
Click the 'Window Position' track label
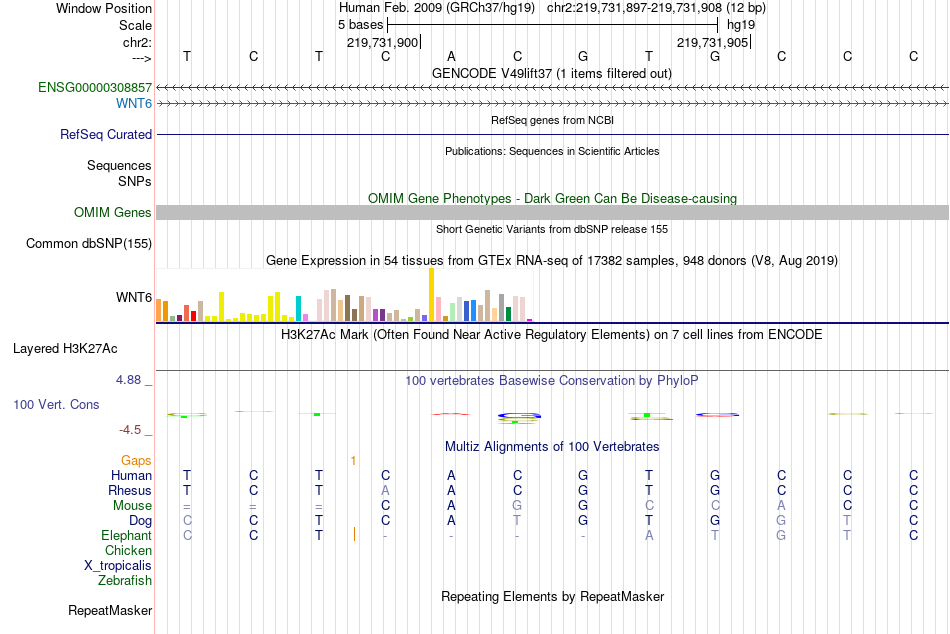[x=104, y=8]
